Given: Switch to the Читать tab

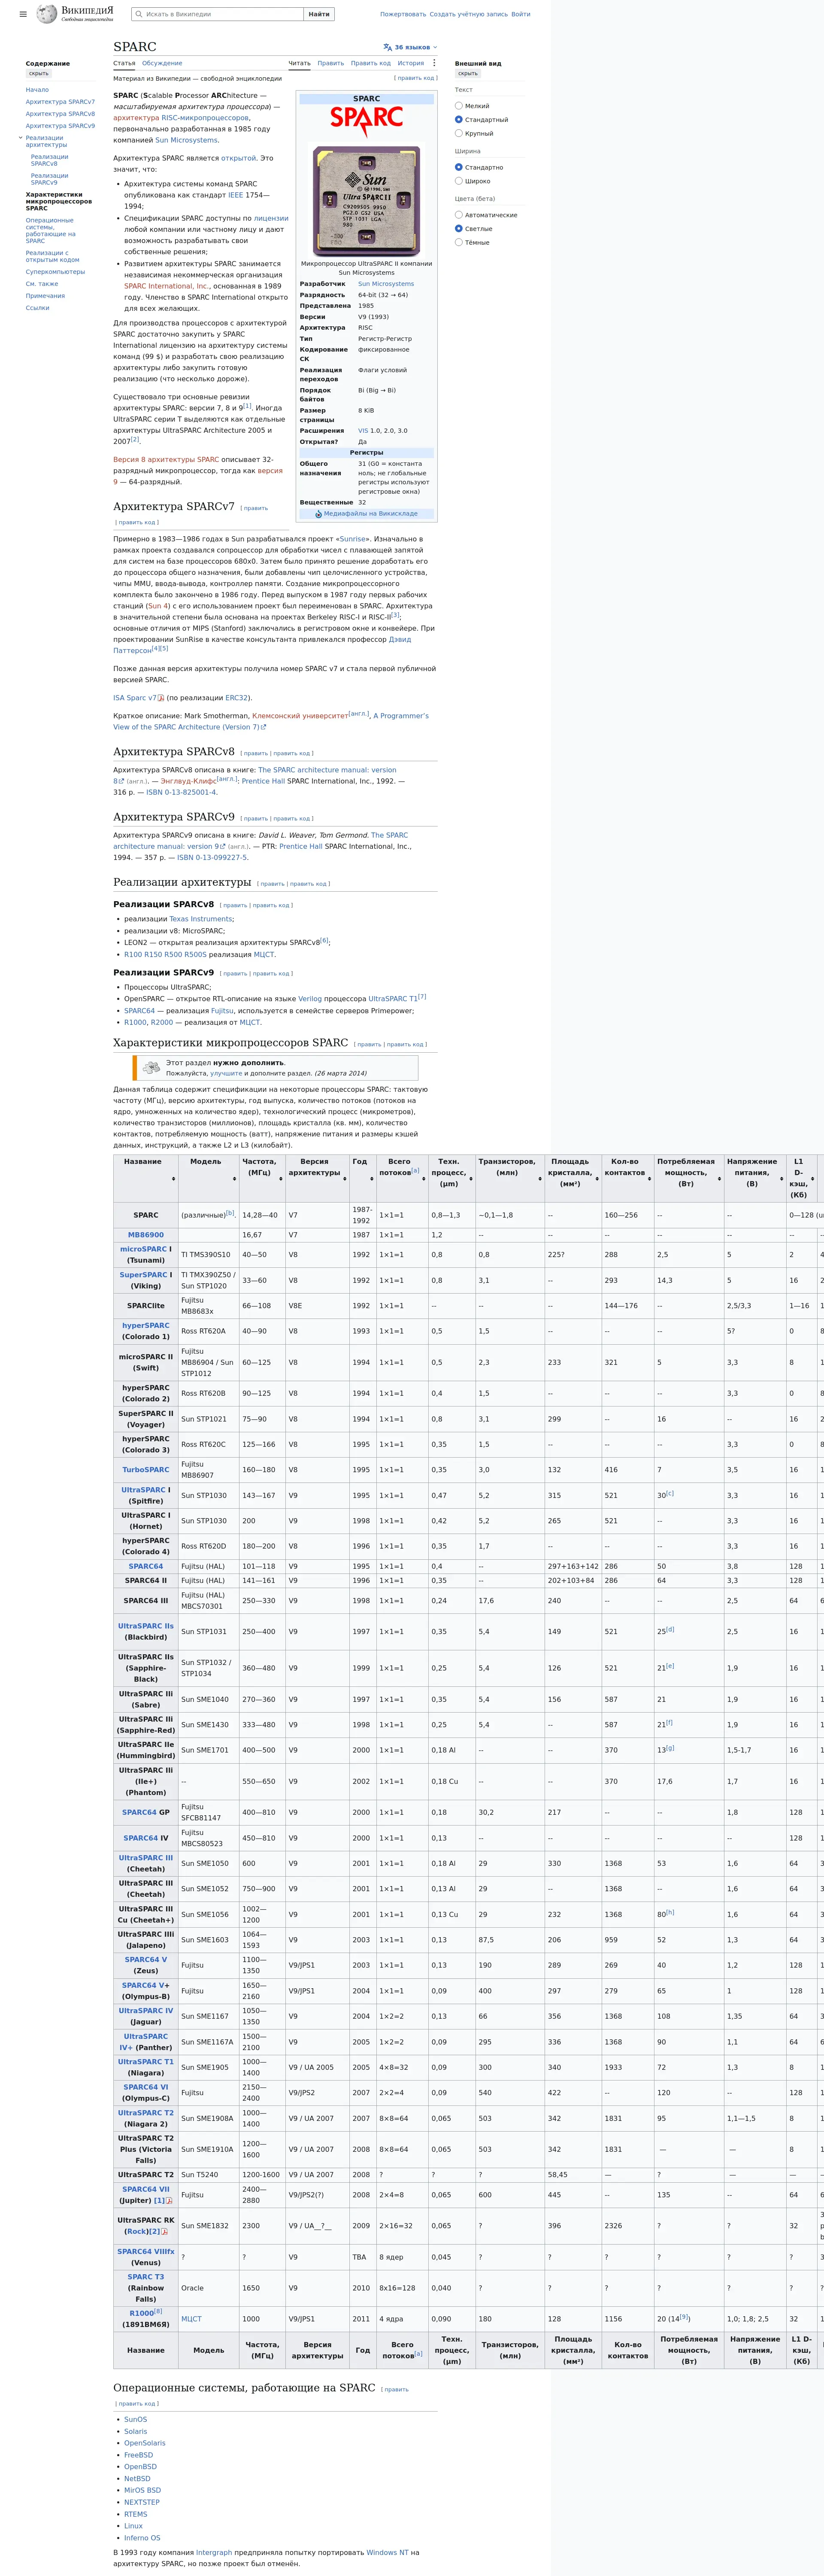Looking at the screenshot, I should (300, 63).
